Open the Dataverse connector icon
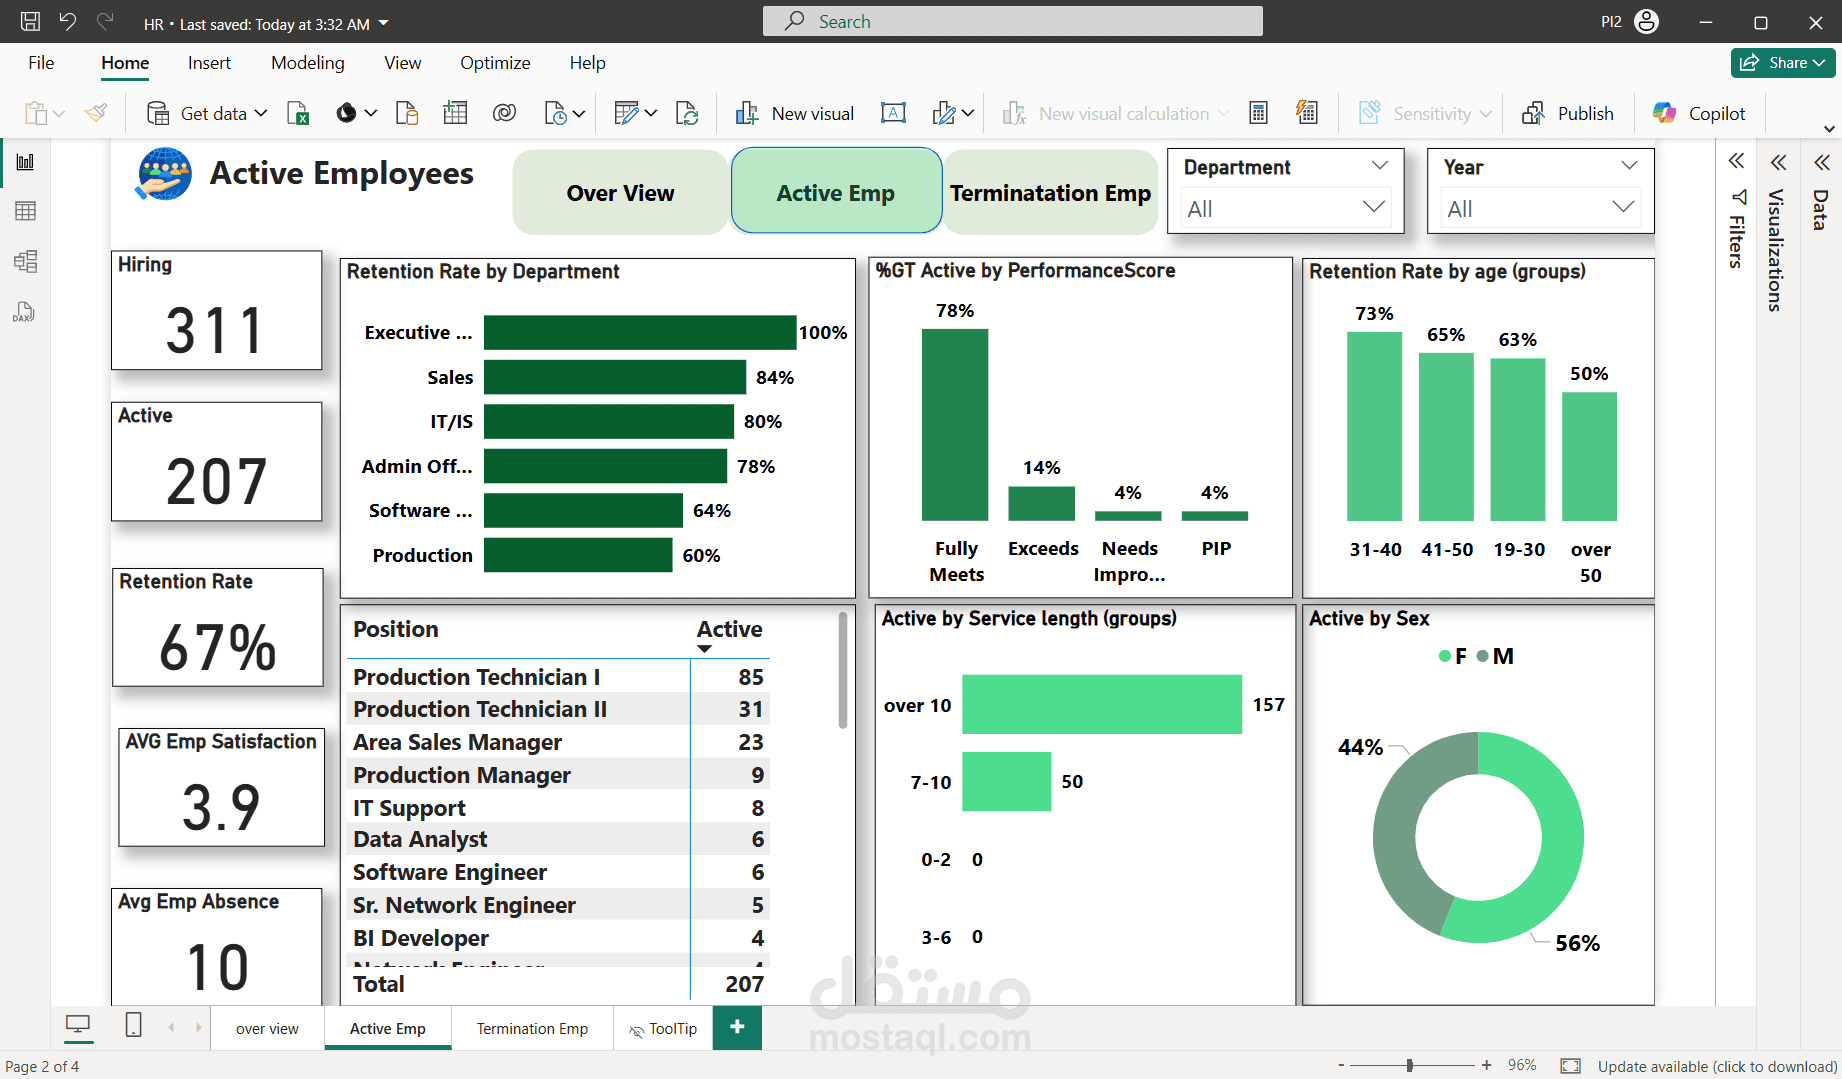 (x=505, y=113)
